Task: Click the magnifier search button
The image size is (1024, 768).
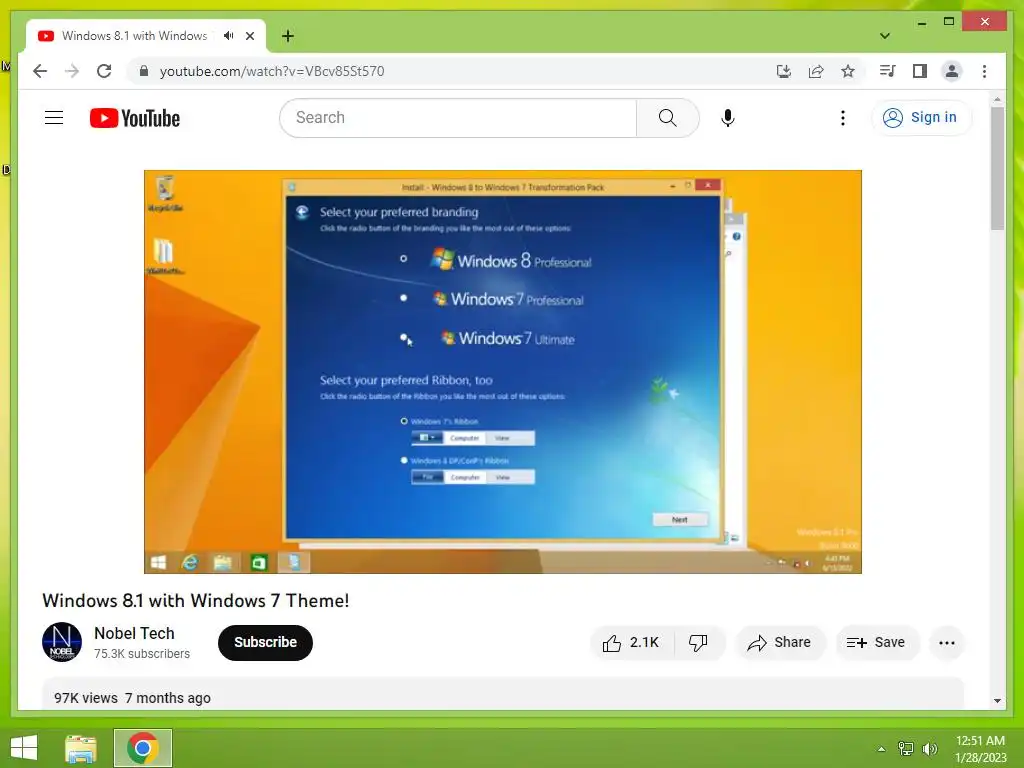Action: 667,118
